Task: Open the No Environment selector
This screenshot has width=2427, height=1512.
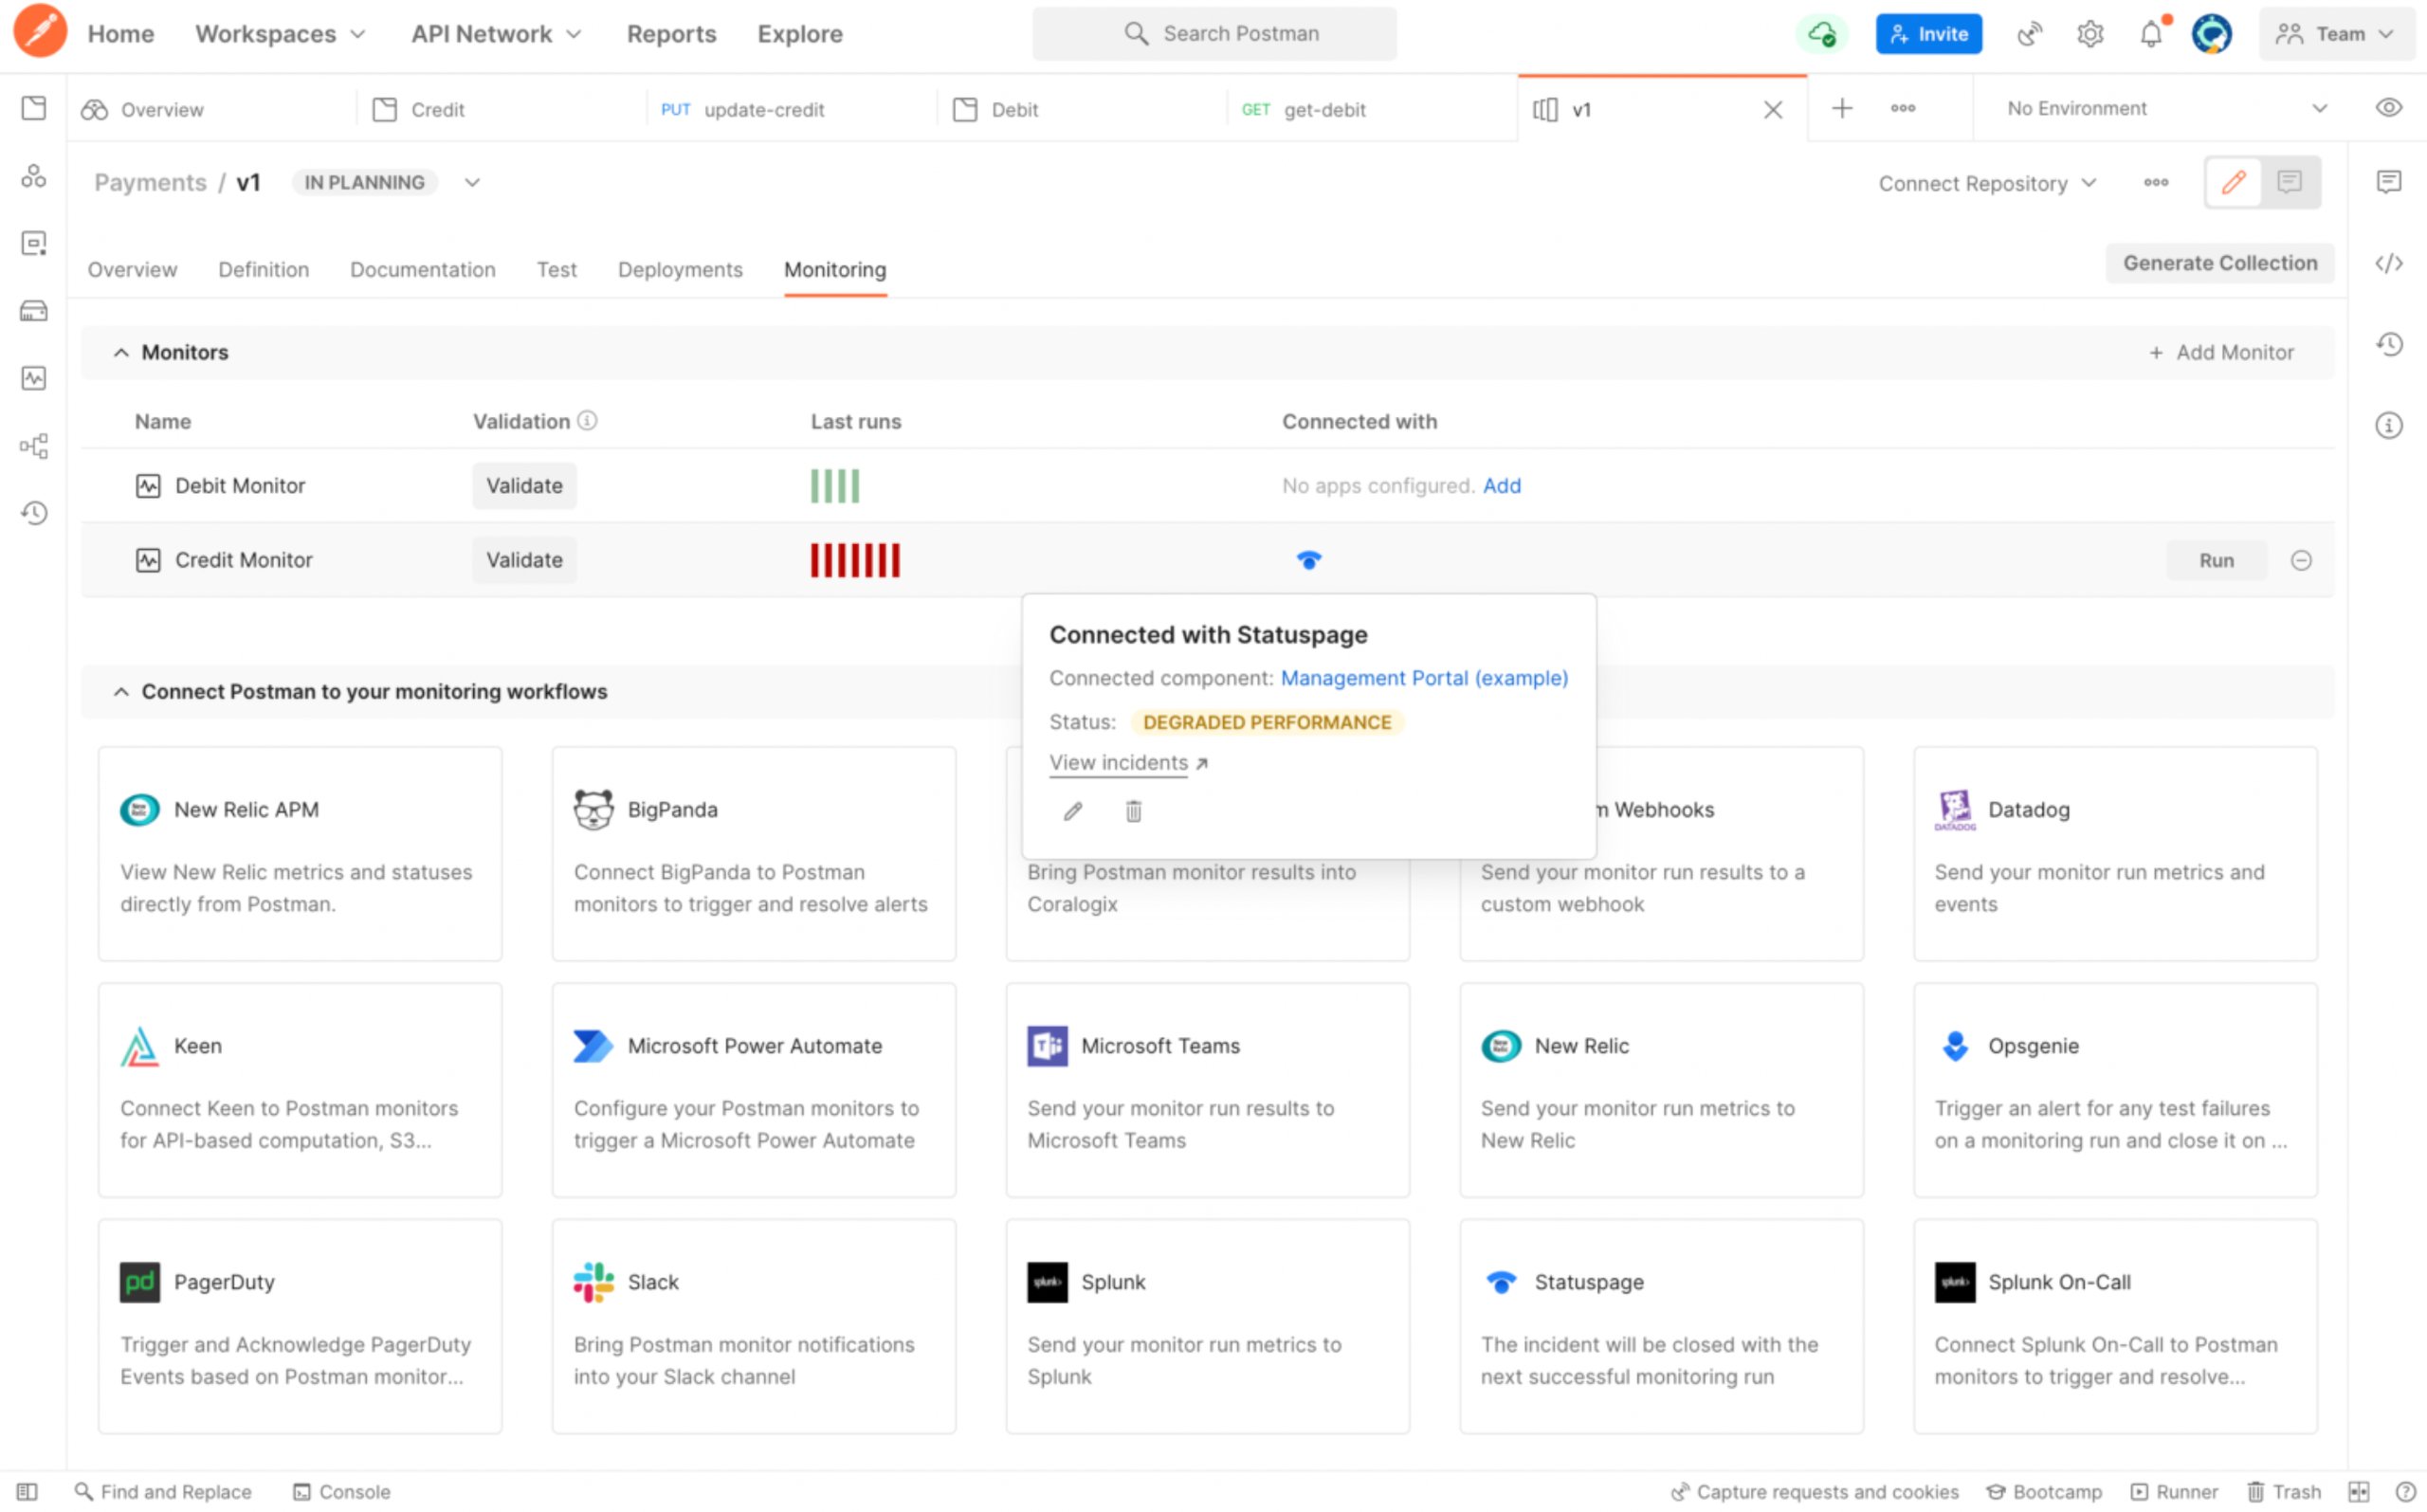Action: 2166,108
